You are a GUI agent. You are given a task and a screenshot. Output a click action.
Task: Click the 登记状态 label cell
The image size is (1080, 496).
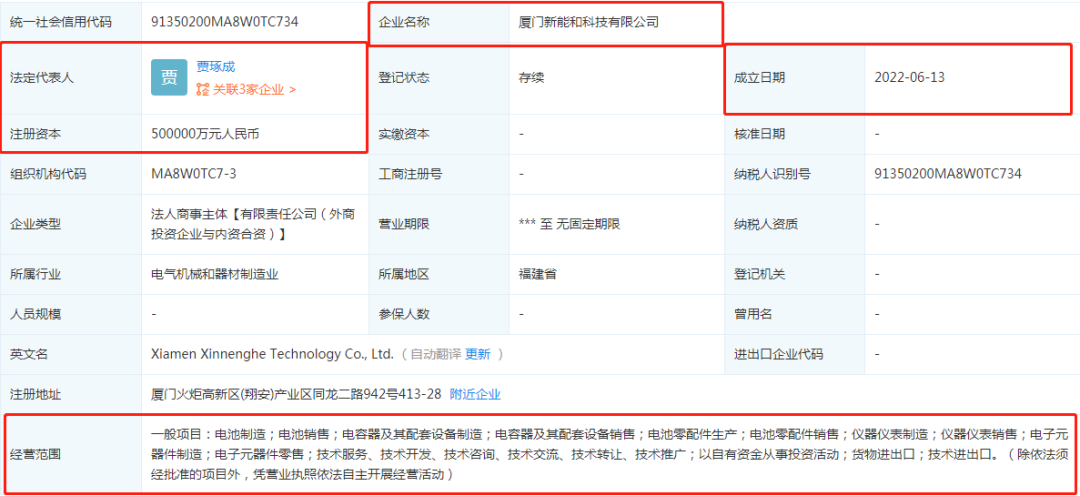click(439, 78)
